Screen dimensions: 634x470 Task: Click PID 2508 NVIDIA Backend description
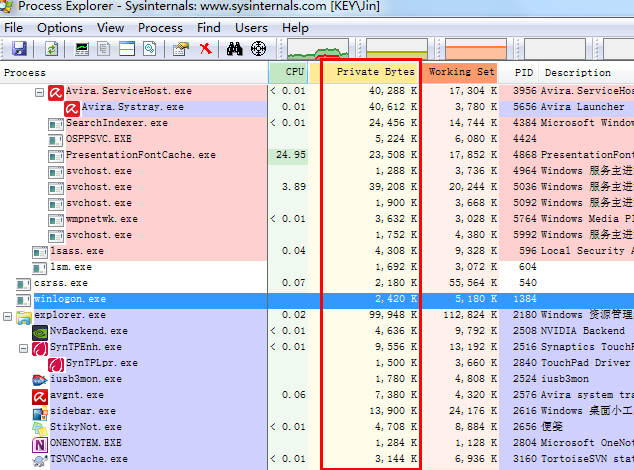click(x=583, y=331)
